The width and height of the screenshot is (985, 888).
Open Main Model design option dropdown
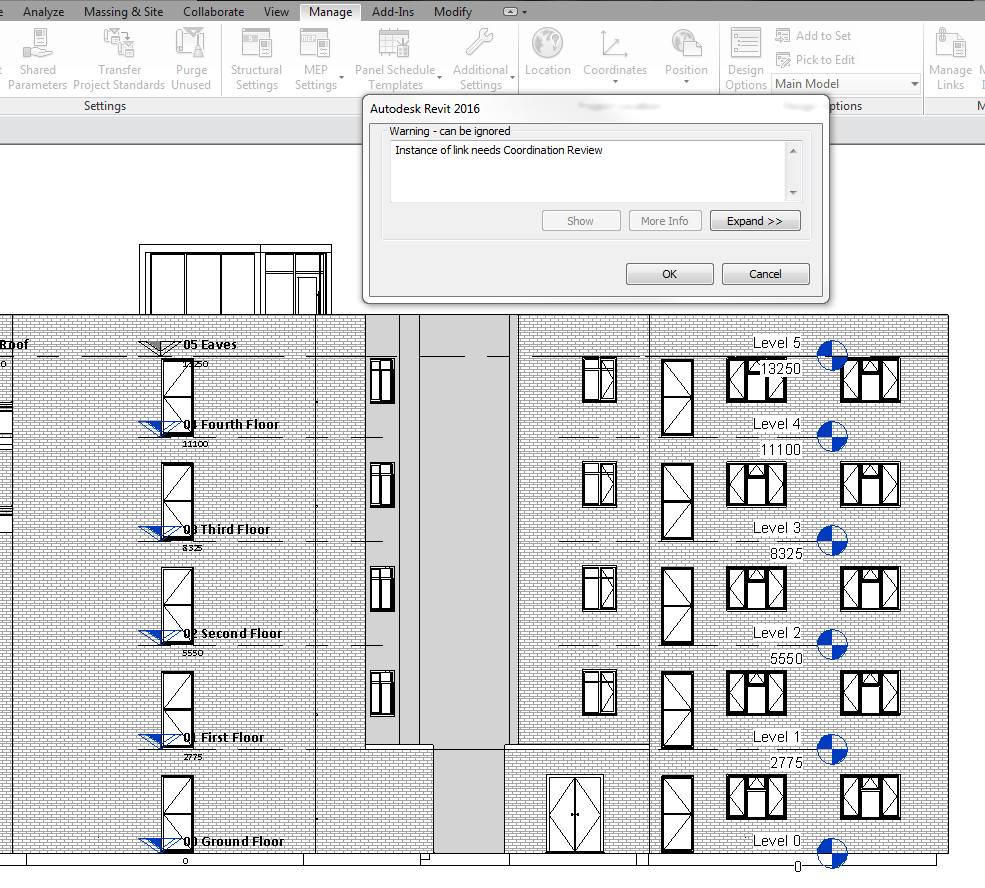coord(847,84)
